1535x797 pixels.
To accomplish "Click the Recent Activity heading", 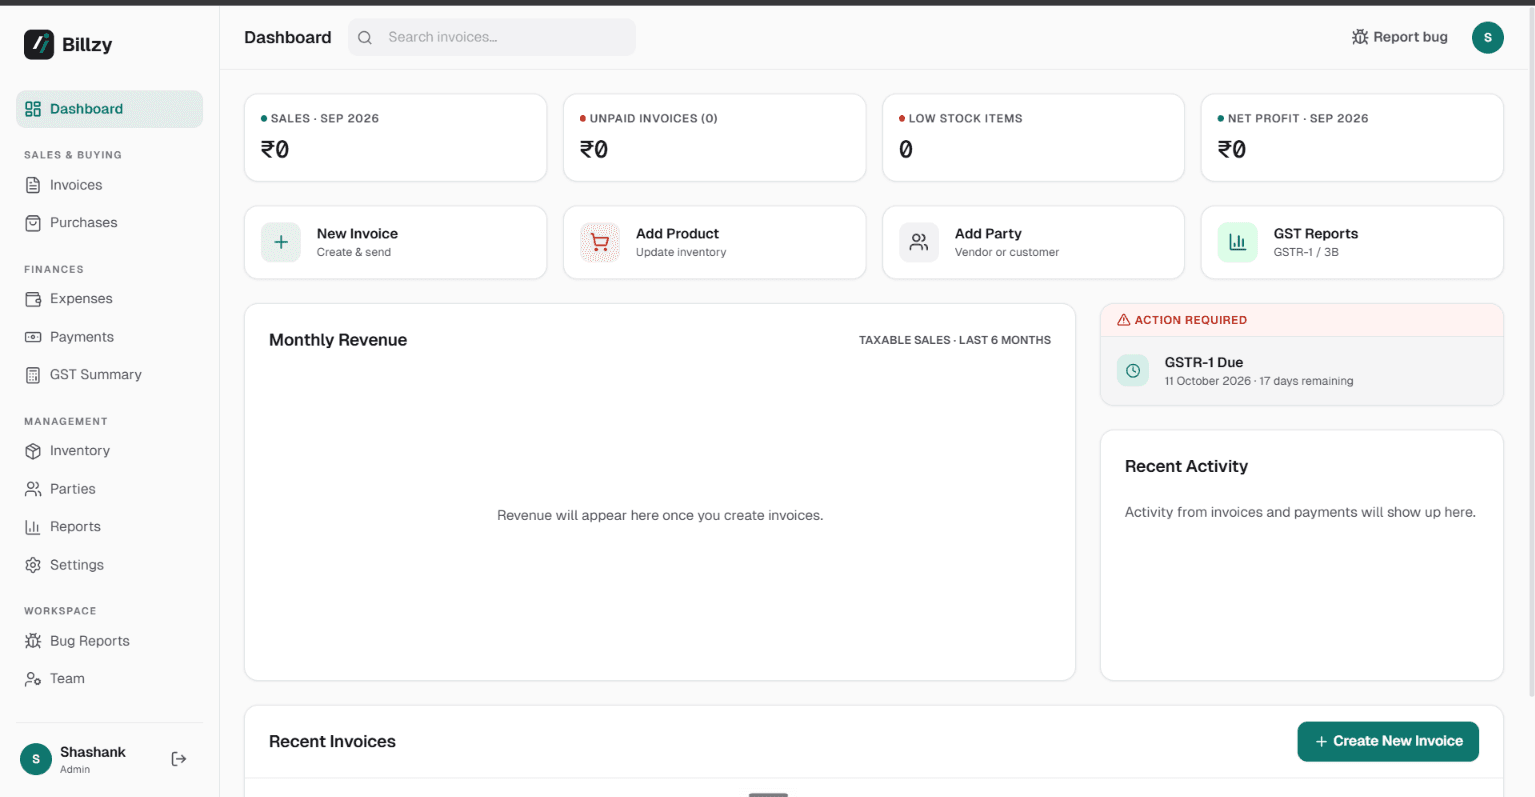I will (1186, 466).
